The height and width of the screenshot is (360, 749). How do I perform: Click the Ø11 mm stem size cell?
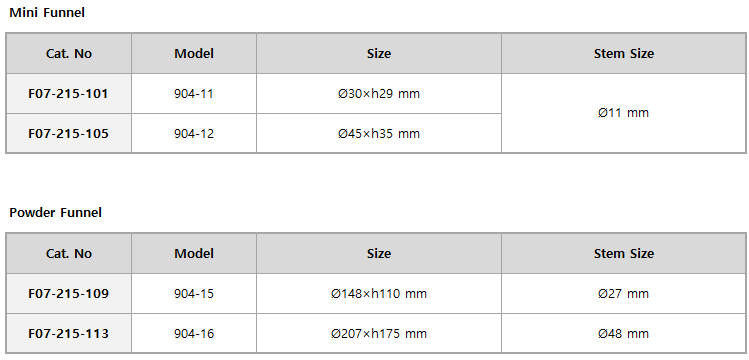click(623, 113)
